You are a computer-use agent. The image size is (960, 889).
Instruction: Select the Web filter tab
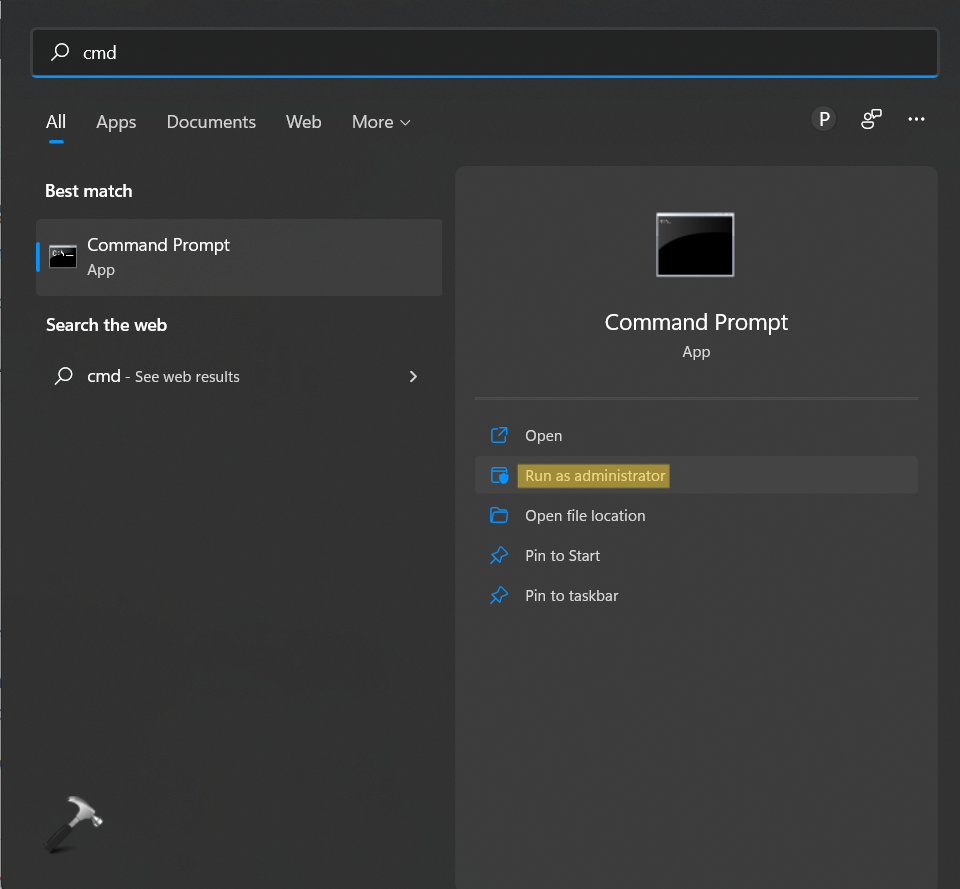point(303,122)
